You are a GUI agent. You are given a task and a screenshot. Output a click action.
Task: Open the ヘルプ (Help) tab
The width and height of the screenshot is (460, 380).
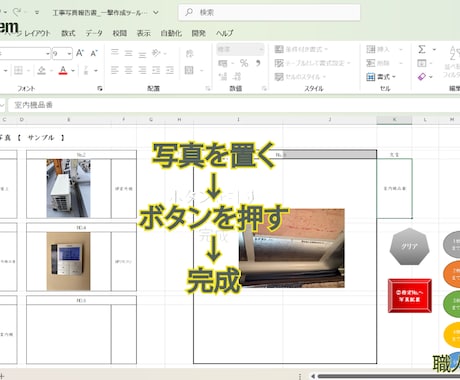224,33
